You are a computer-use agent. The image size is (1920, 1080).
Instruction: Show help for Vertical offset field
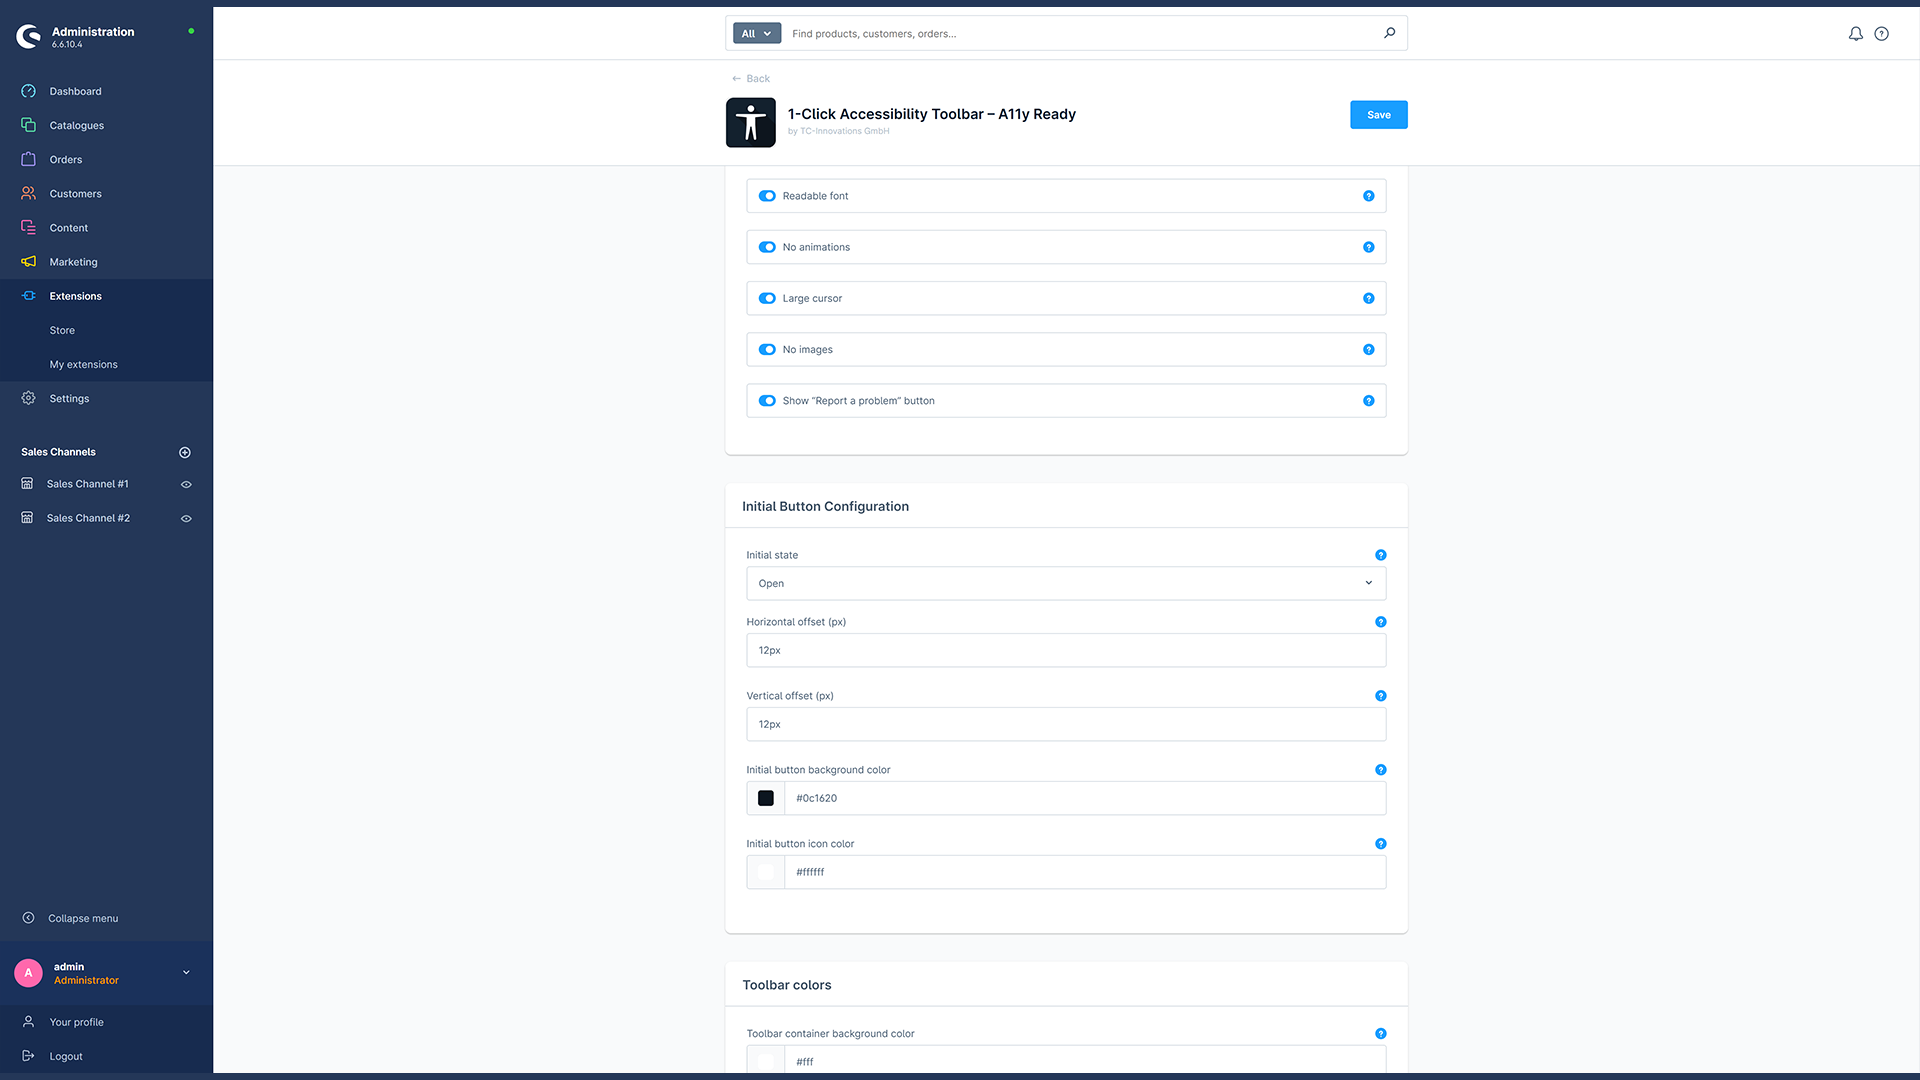point(1380,696)
